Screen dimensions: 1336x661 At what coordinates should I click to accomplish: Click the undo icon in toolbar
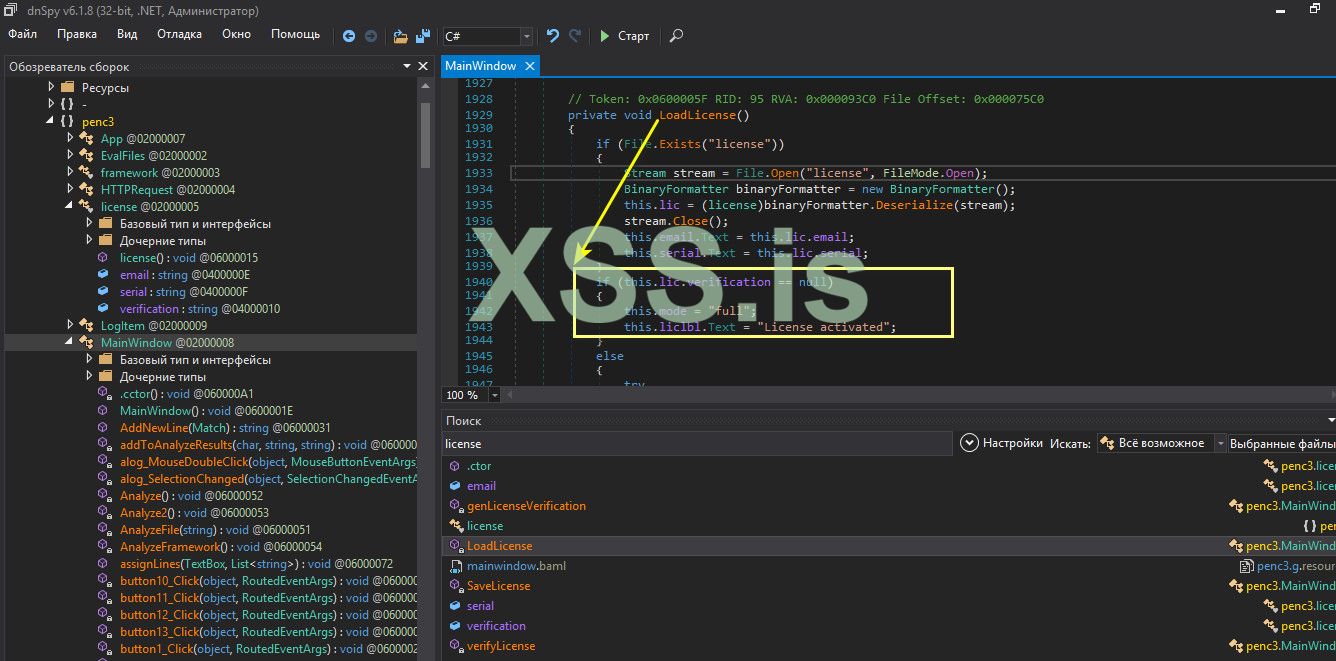coord(553,36)
